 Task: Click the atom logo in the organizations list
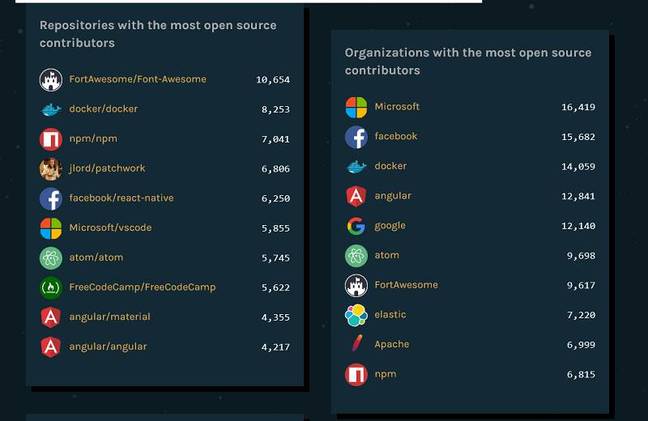[x=356, y=256]
